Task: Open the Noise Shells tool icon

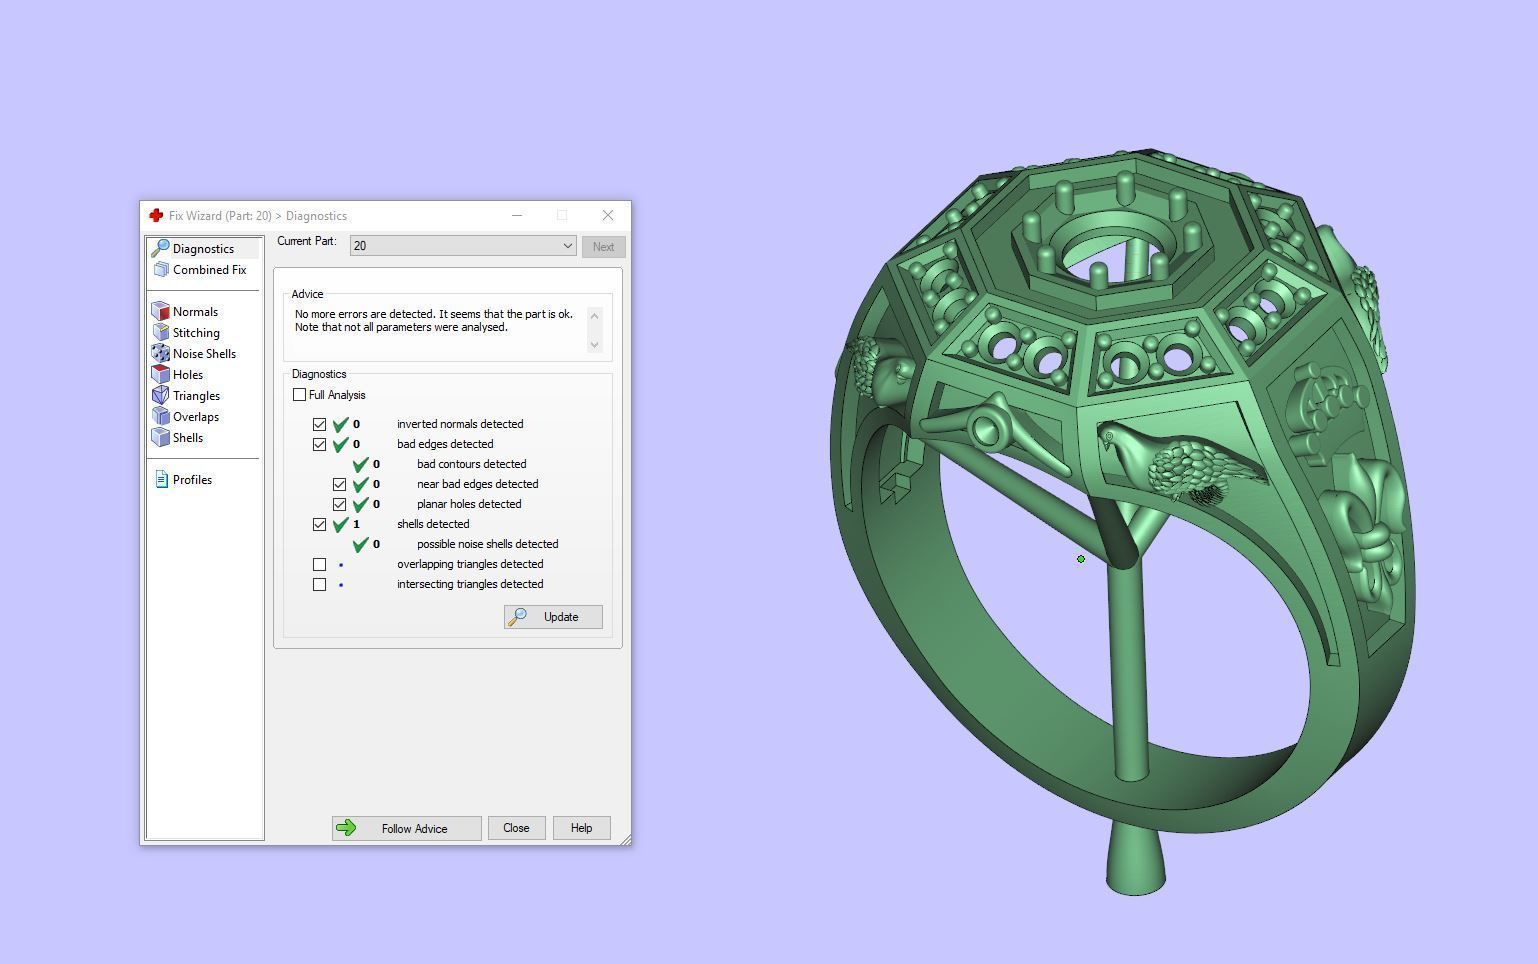Action: pos(161,354)
